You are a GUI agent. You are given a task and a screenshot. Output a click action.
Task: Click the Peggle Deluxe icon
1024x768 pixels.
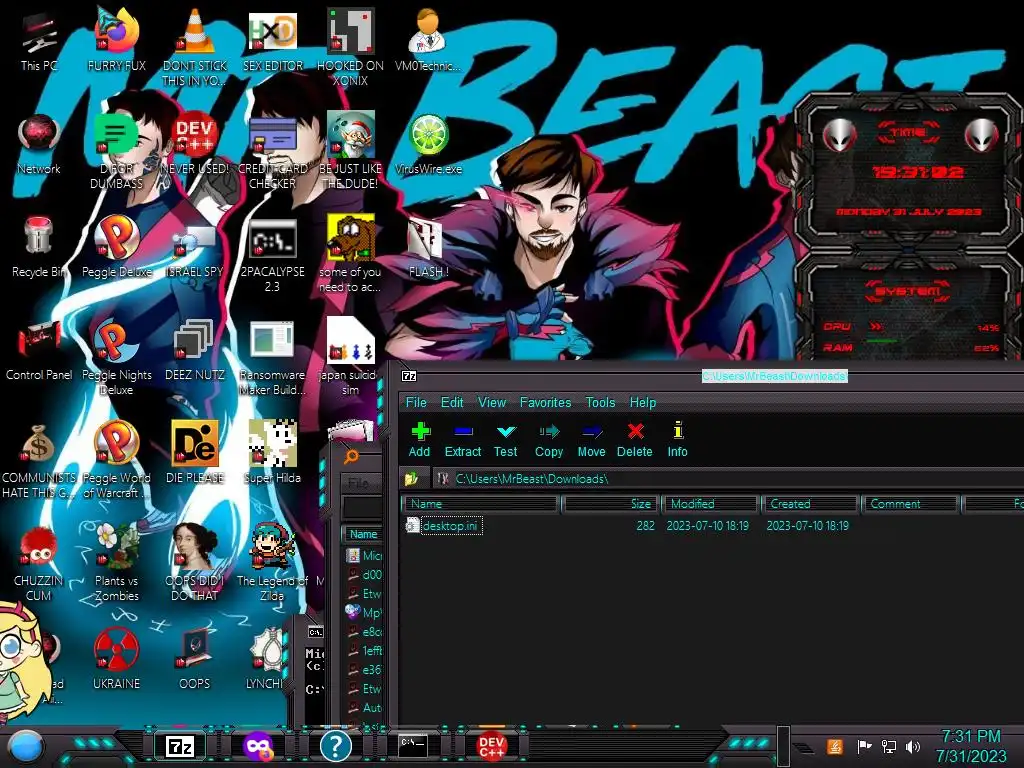(x=116, y=238)
